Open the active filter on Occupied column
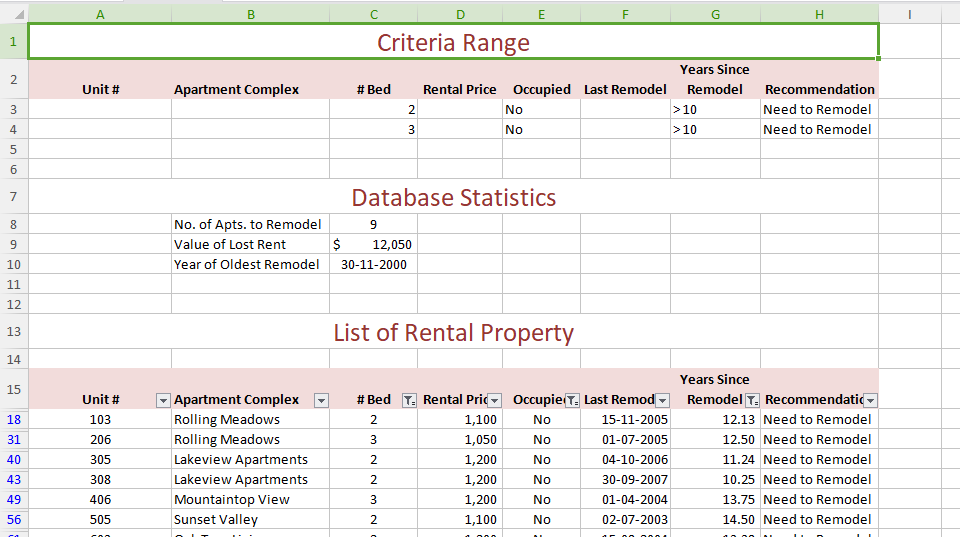 tap(571, 400)
